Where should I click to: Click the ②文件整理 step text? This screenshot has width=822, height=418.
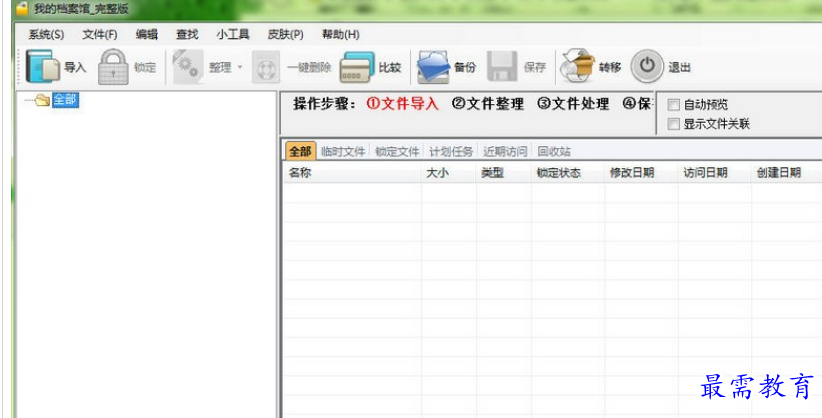[x=488, y=104]
